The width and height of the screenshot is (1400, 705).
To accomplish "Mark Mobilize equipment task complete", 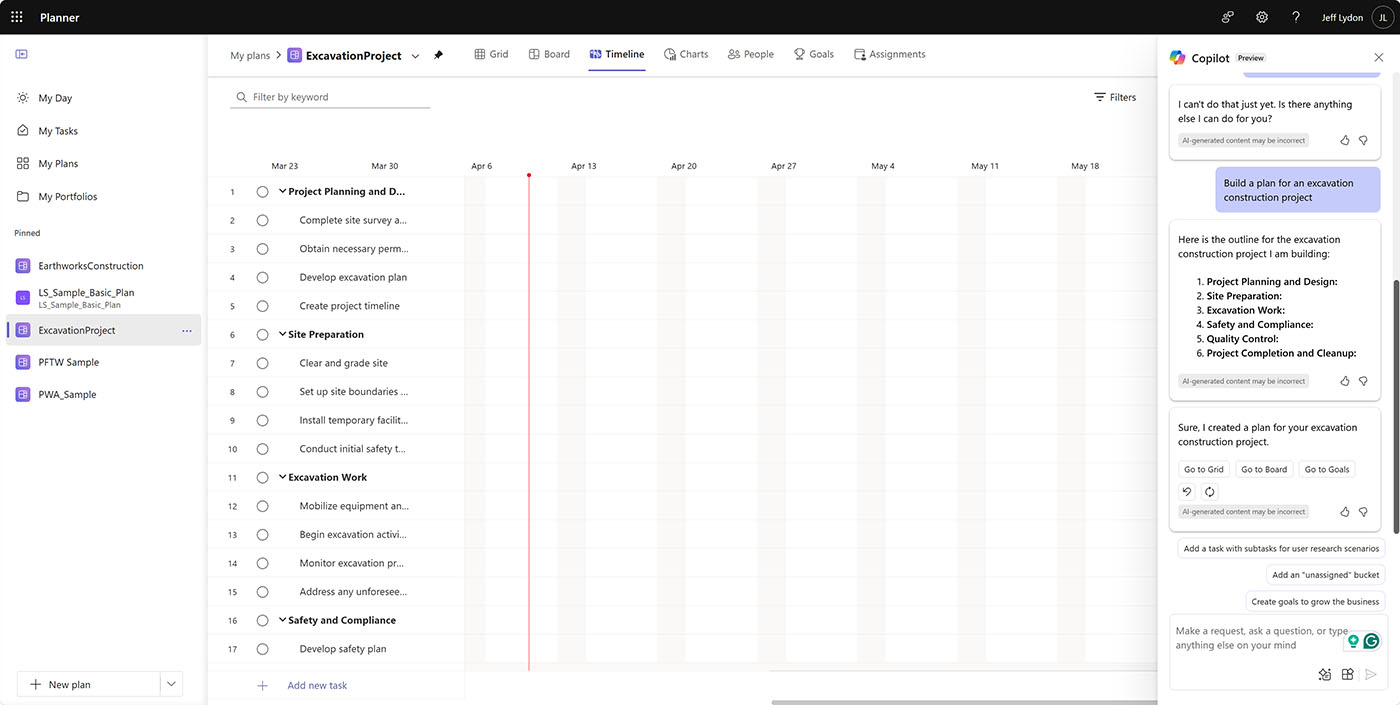I will 262,506.
